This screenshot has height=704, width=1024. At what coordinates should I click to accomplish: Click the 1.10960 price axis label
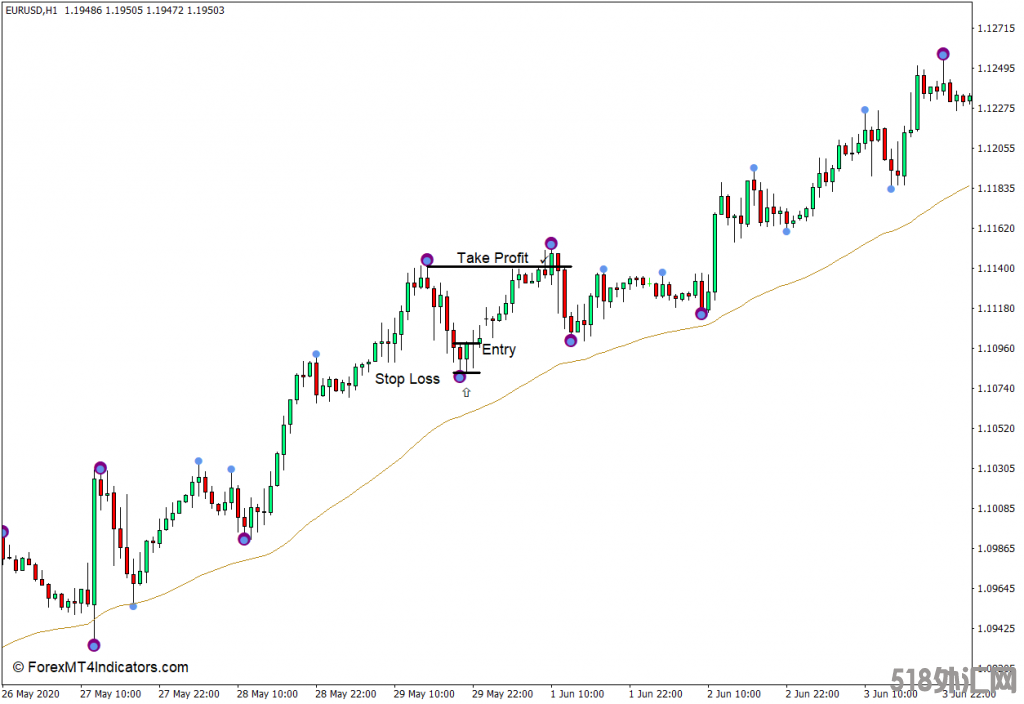(996, 349)
